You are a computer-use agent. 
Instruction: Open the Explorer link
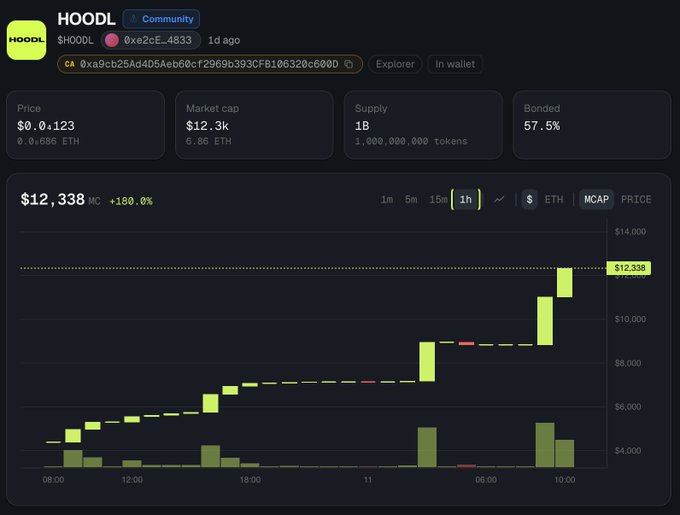coord(395,64)
